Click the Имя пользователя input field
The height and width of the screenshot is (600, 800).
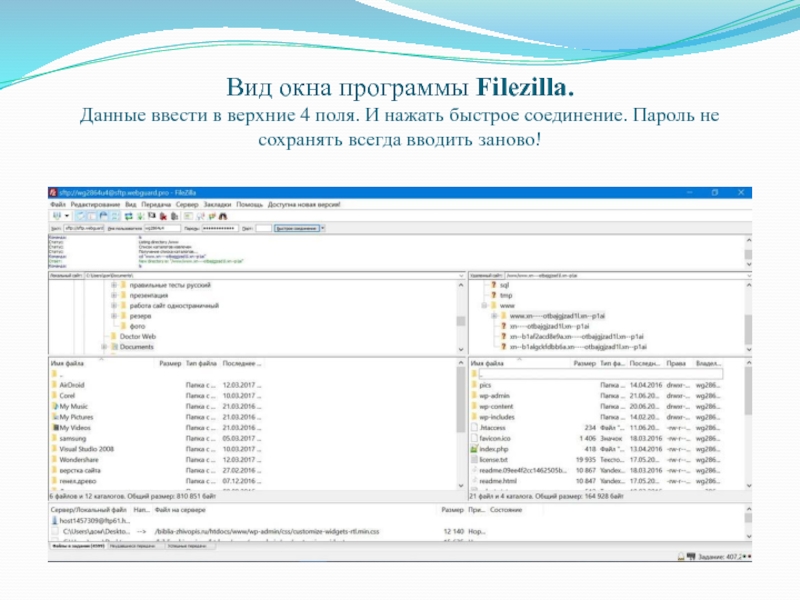point(162,228)
